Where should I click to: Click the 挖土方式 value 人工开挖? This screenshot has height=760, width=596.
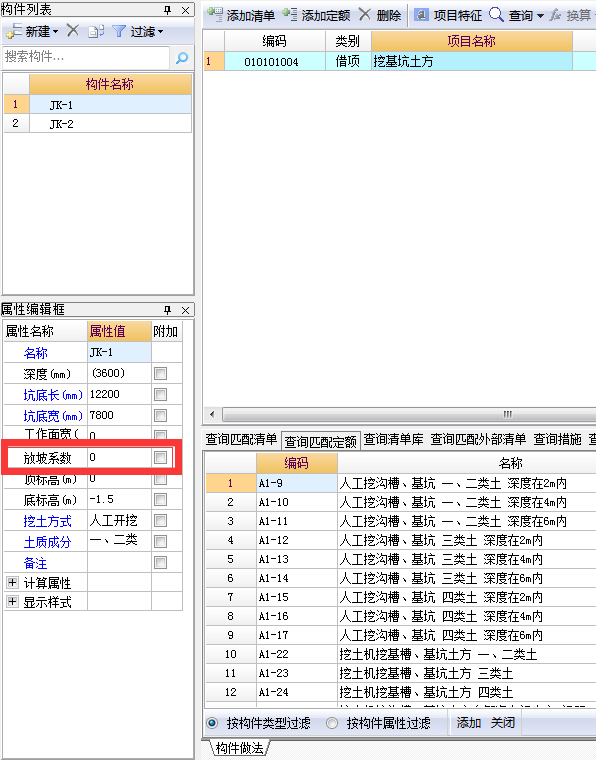pyautogui.click(x=119, y=521)
